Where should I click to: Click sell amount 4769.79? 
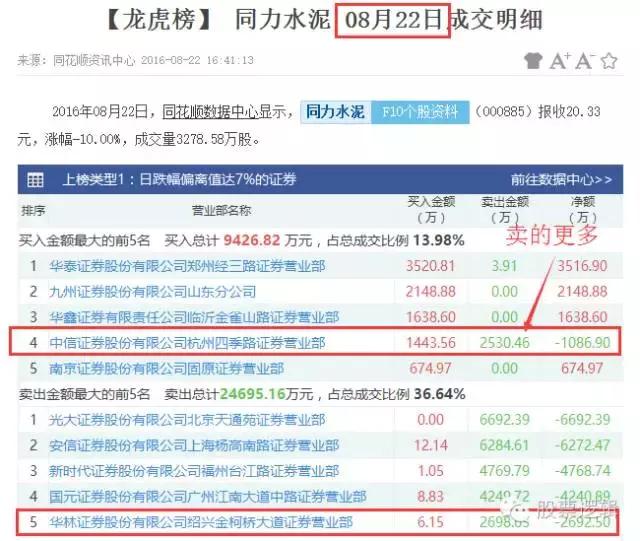pyautogui.click(x=504, y=471)
